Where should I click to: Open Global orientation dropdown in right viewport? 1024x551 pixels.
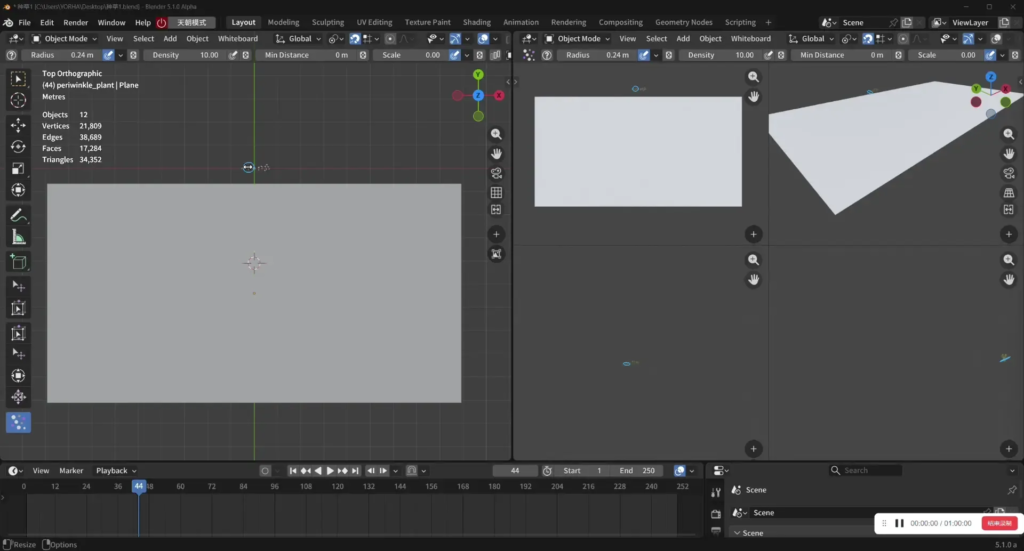click(x=812, y=39)
